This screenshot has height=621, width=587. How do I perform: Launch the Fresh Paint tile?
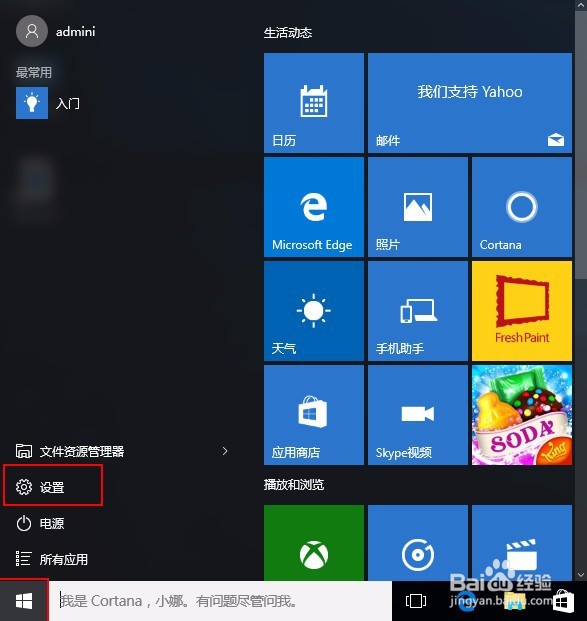[x=522, y=311]
